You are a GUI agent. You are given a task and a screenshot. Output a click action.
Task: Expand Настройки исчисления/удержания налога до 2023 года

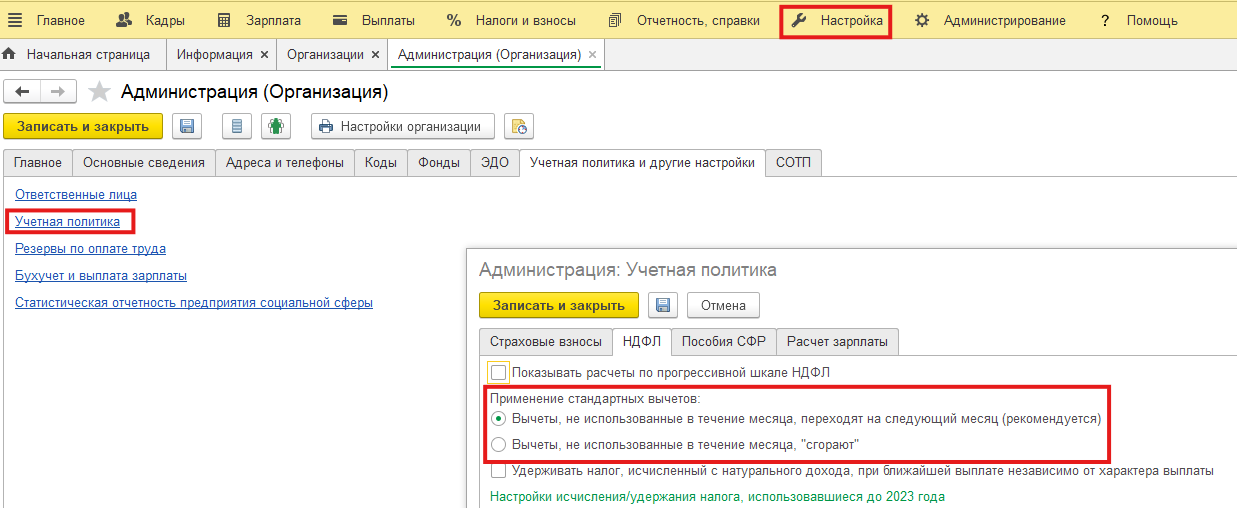click(x=717, y=496)
